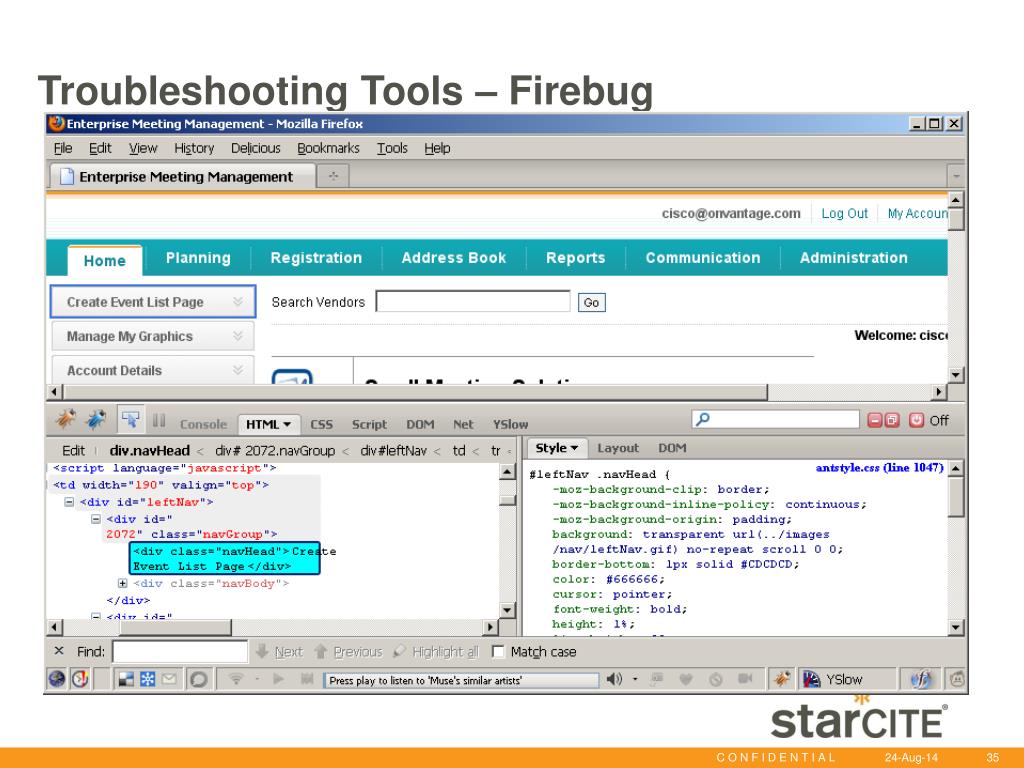
Task: Click the round clock-like icon beside the globe
Action: coord(80,679)
